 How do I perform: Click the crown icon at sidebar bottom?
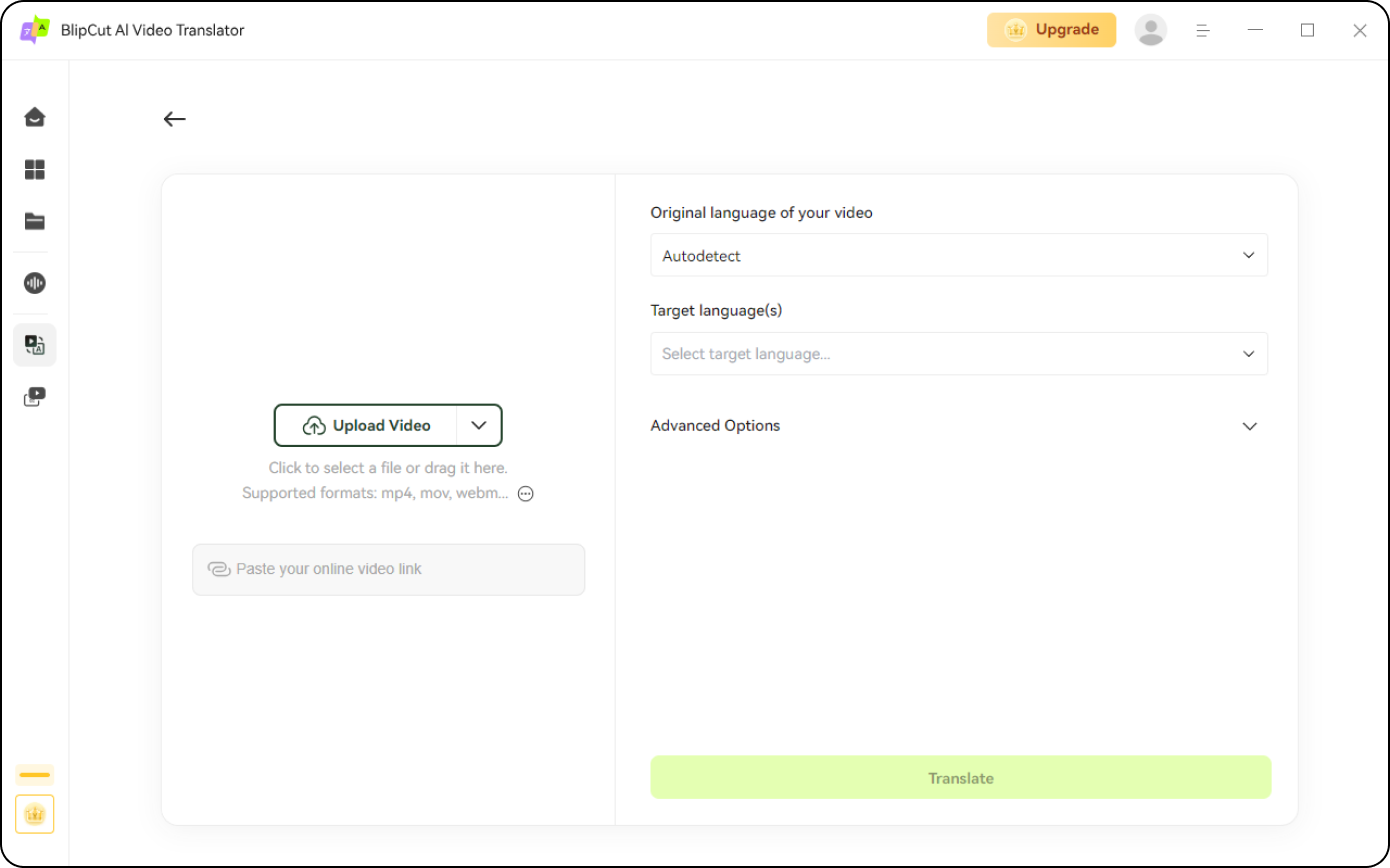[35, 814]
